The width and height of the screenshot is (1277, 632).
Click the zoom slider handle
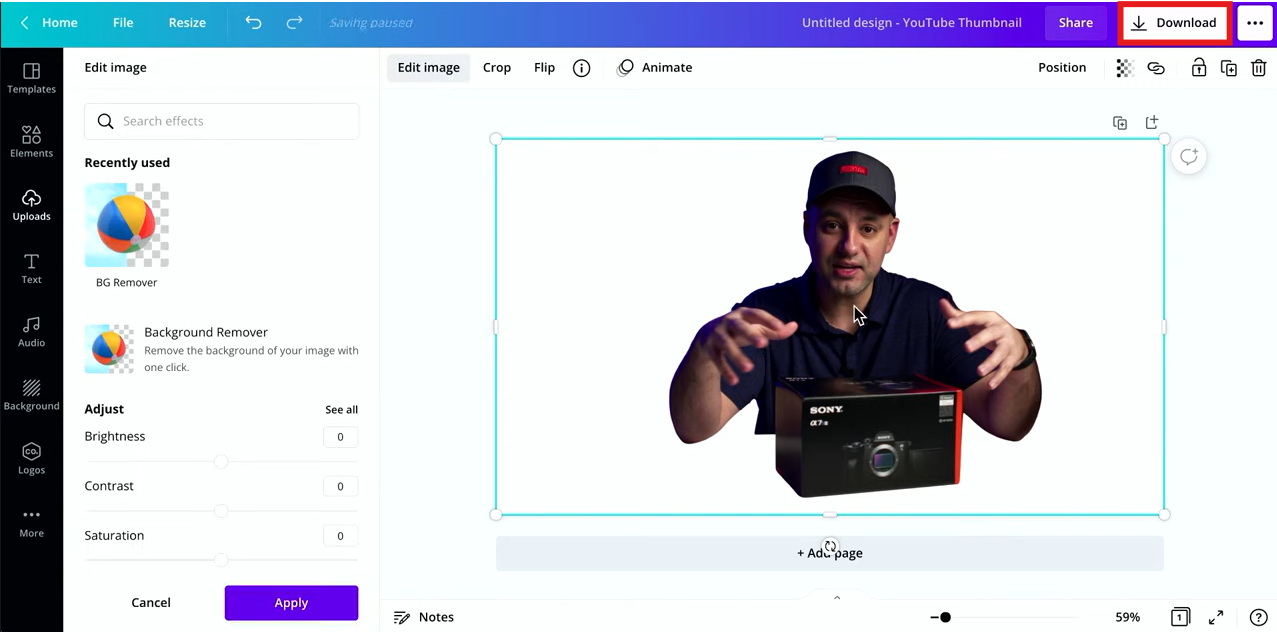(945, 617)
